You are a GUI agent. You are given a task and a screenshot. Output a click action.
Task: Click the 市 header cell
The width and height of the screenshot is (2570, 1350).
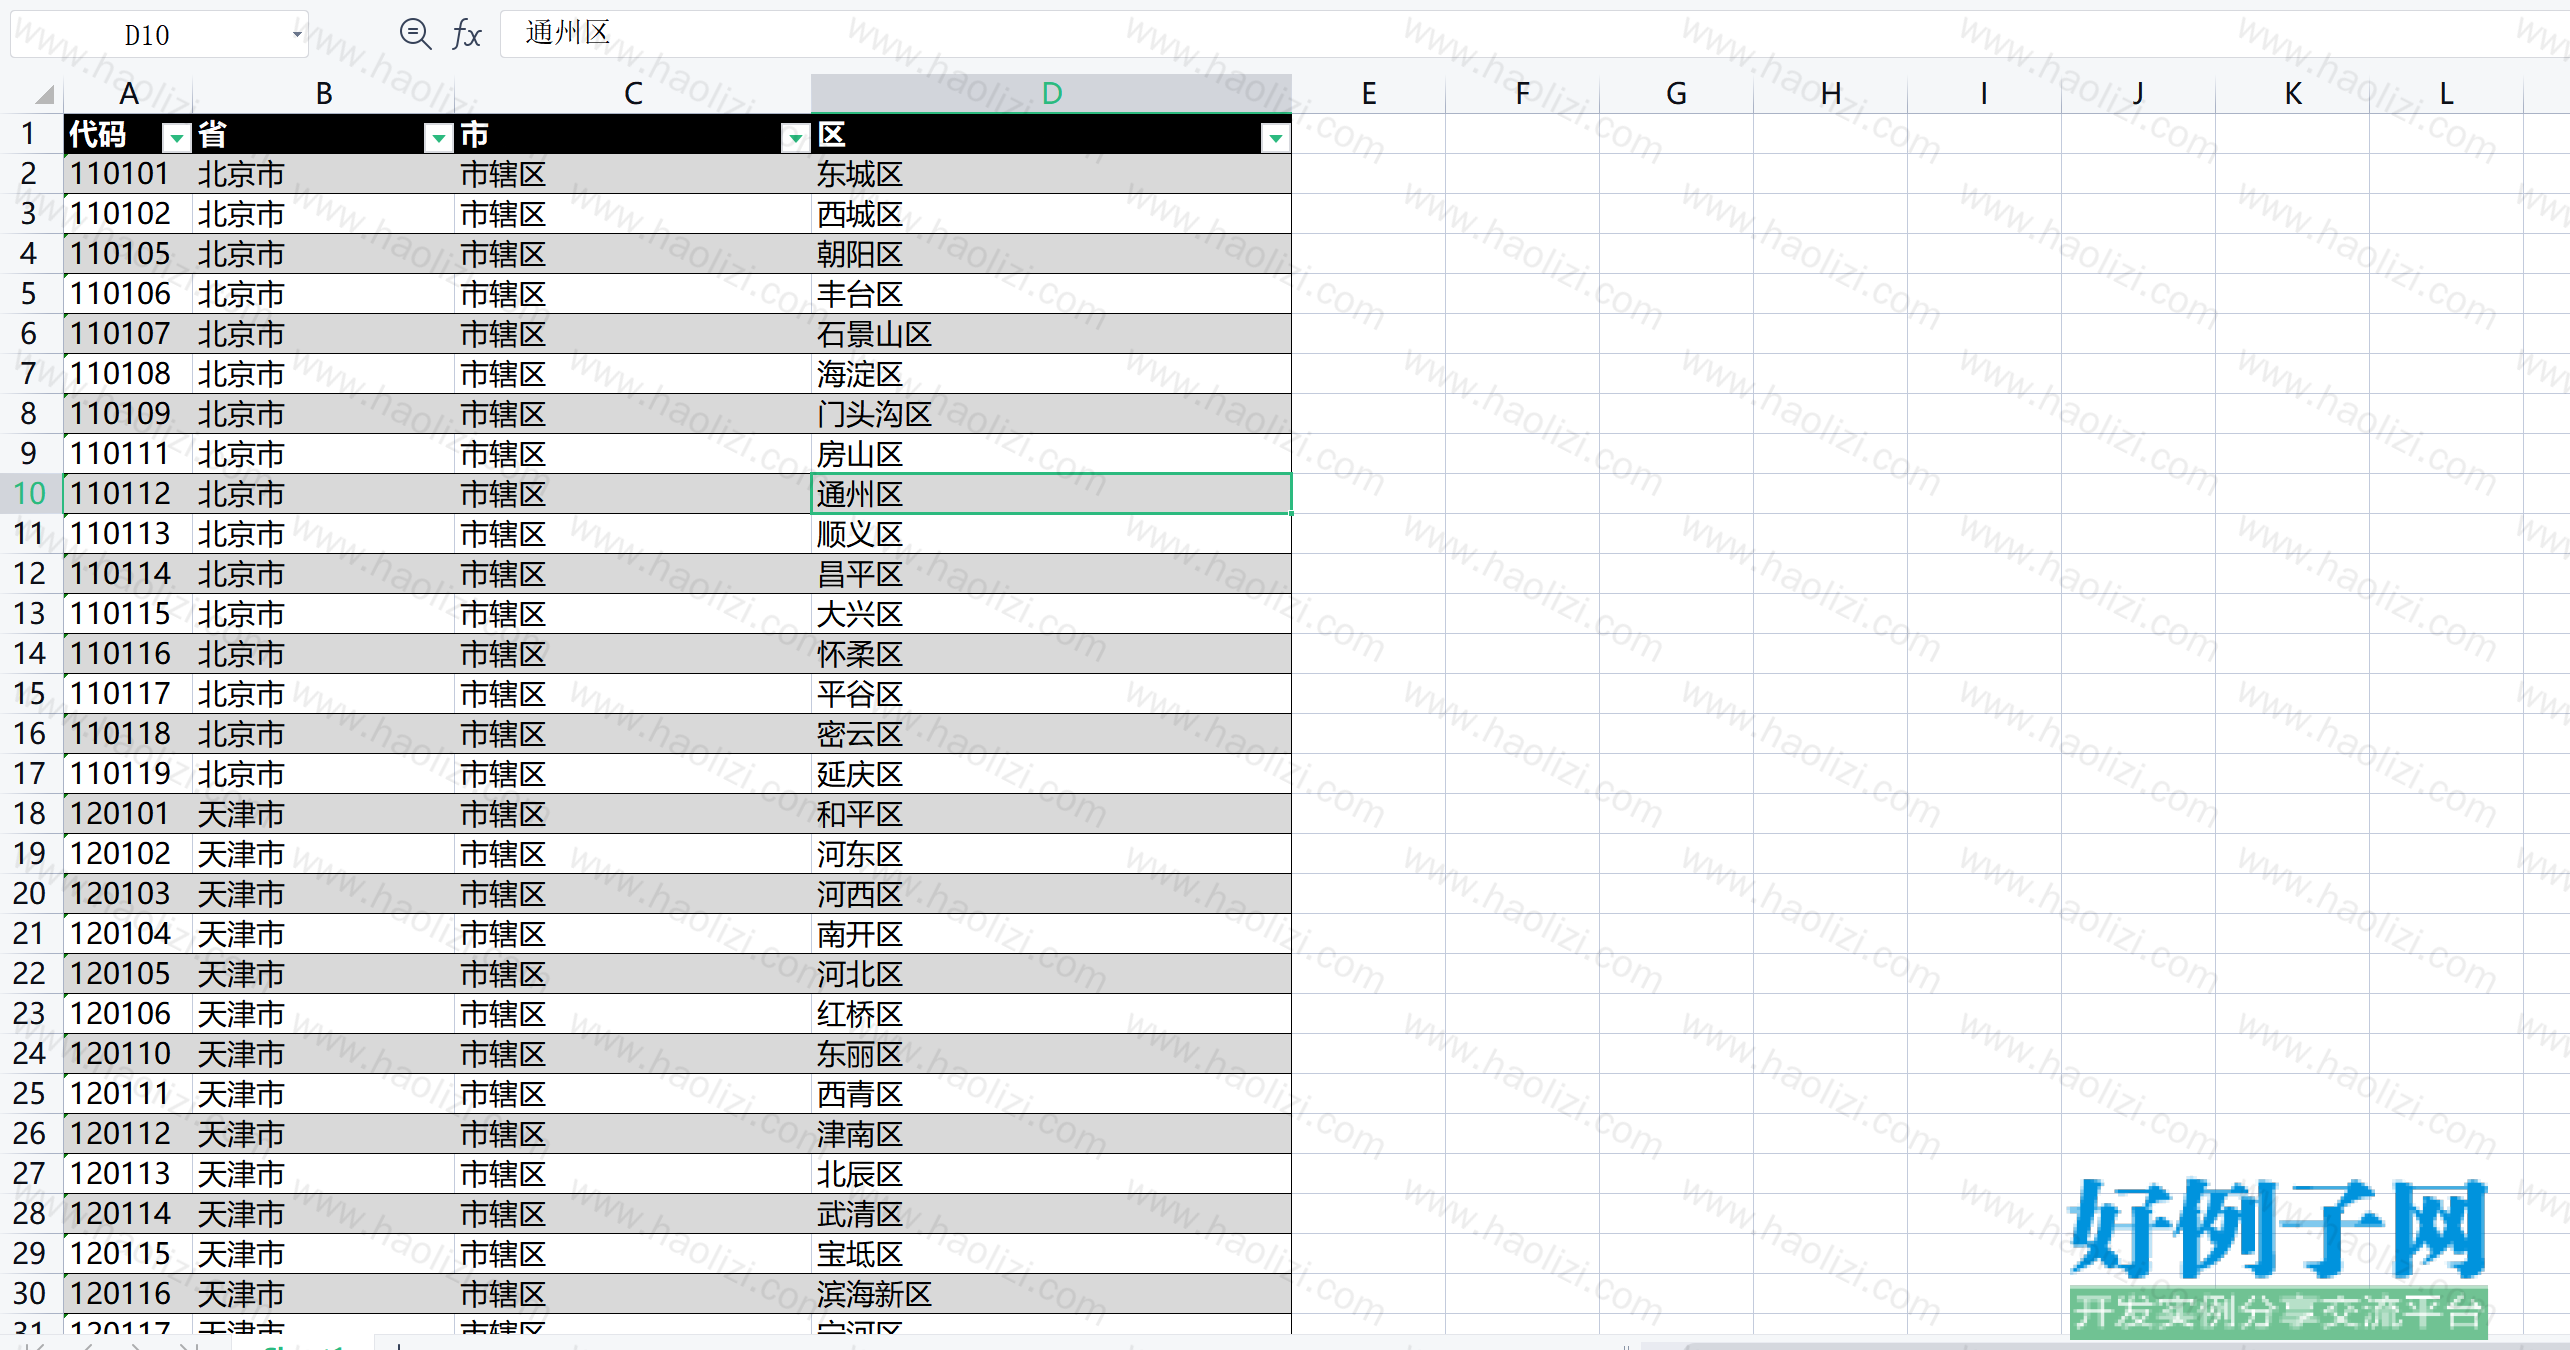click(633, 134)
